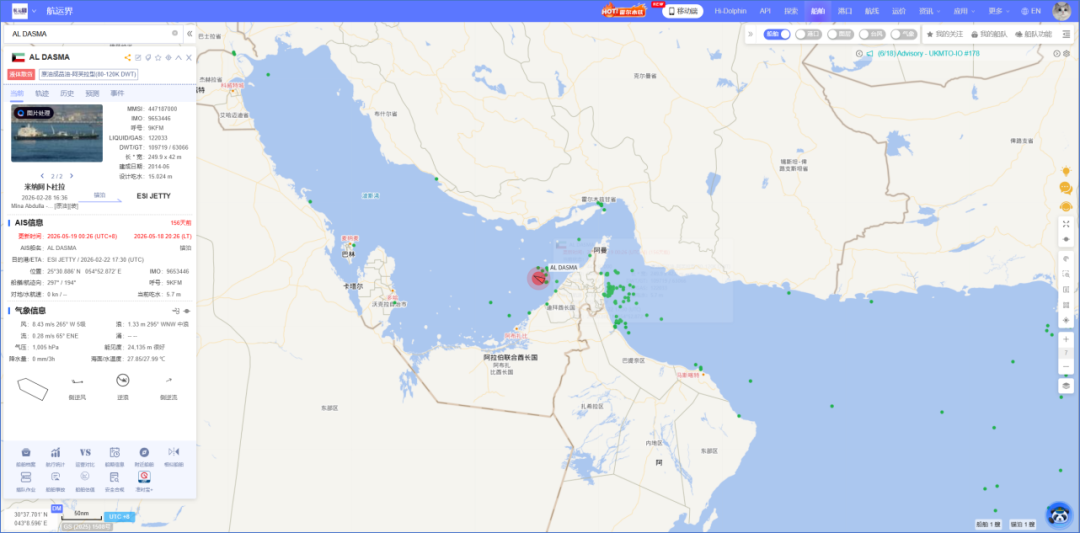The image size is (1080, 533).
Task: Open 我的关注 favorites list
Action: coord(945,34)
